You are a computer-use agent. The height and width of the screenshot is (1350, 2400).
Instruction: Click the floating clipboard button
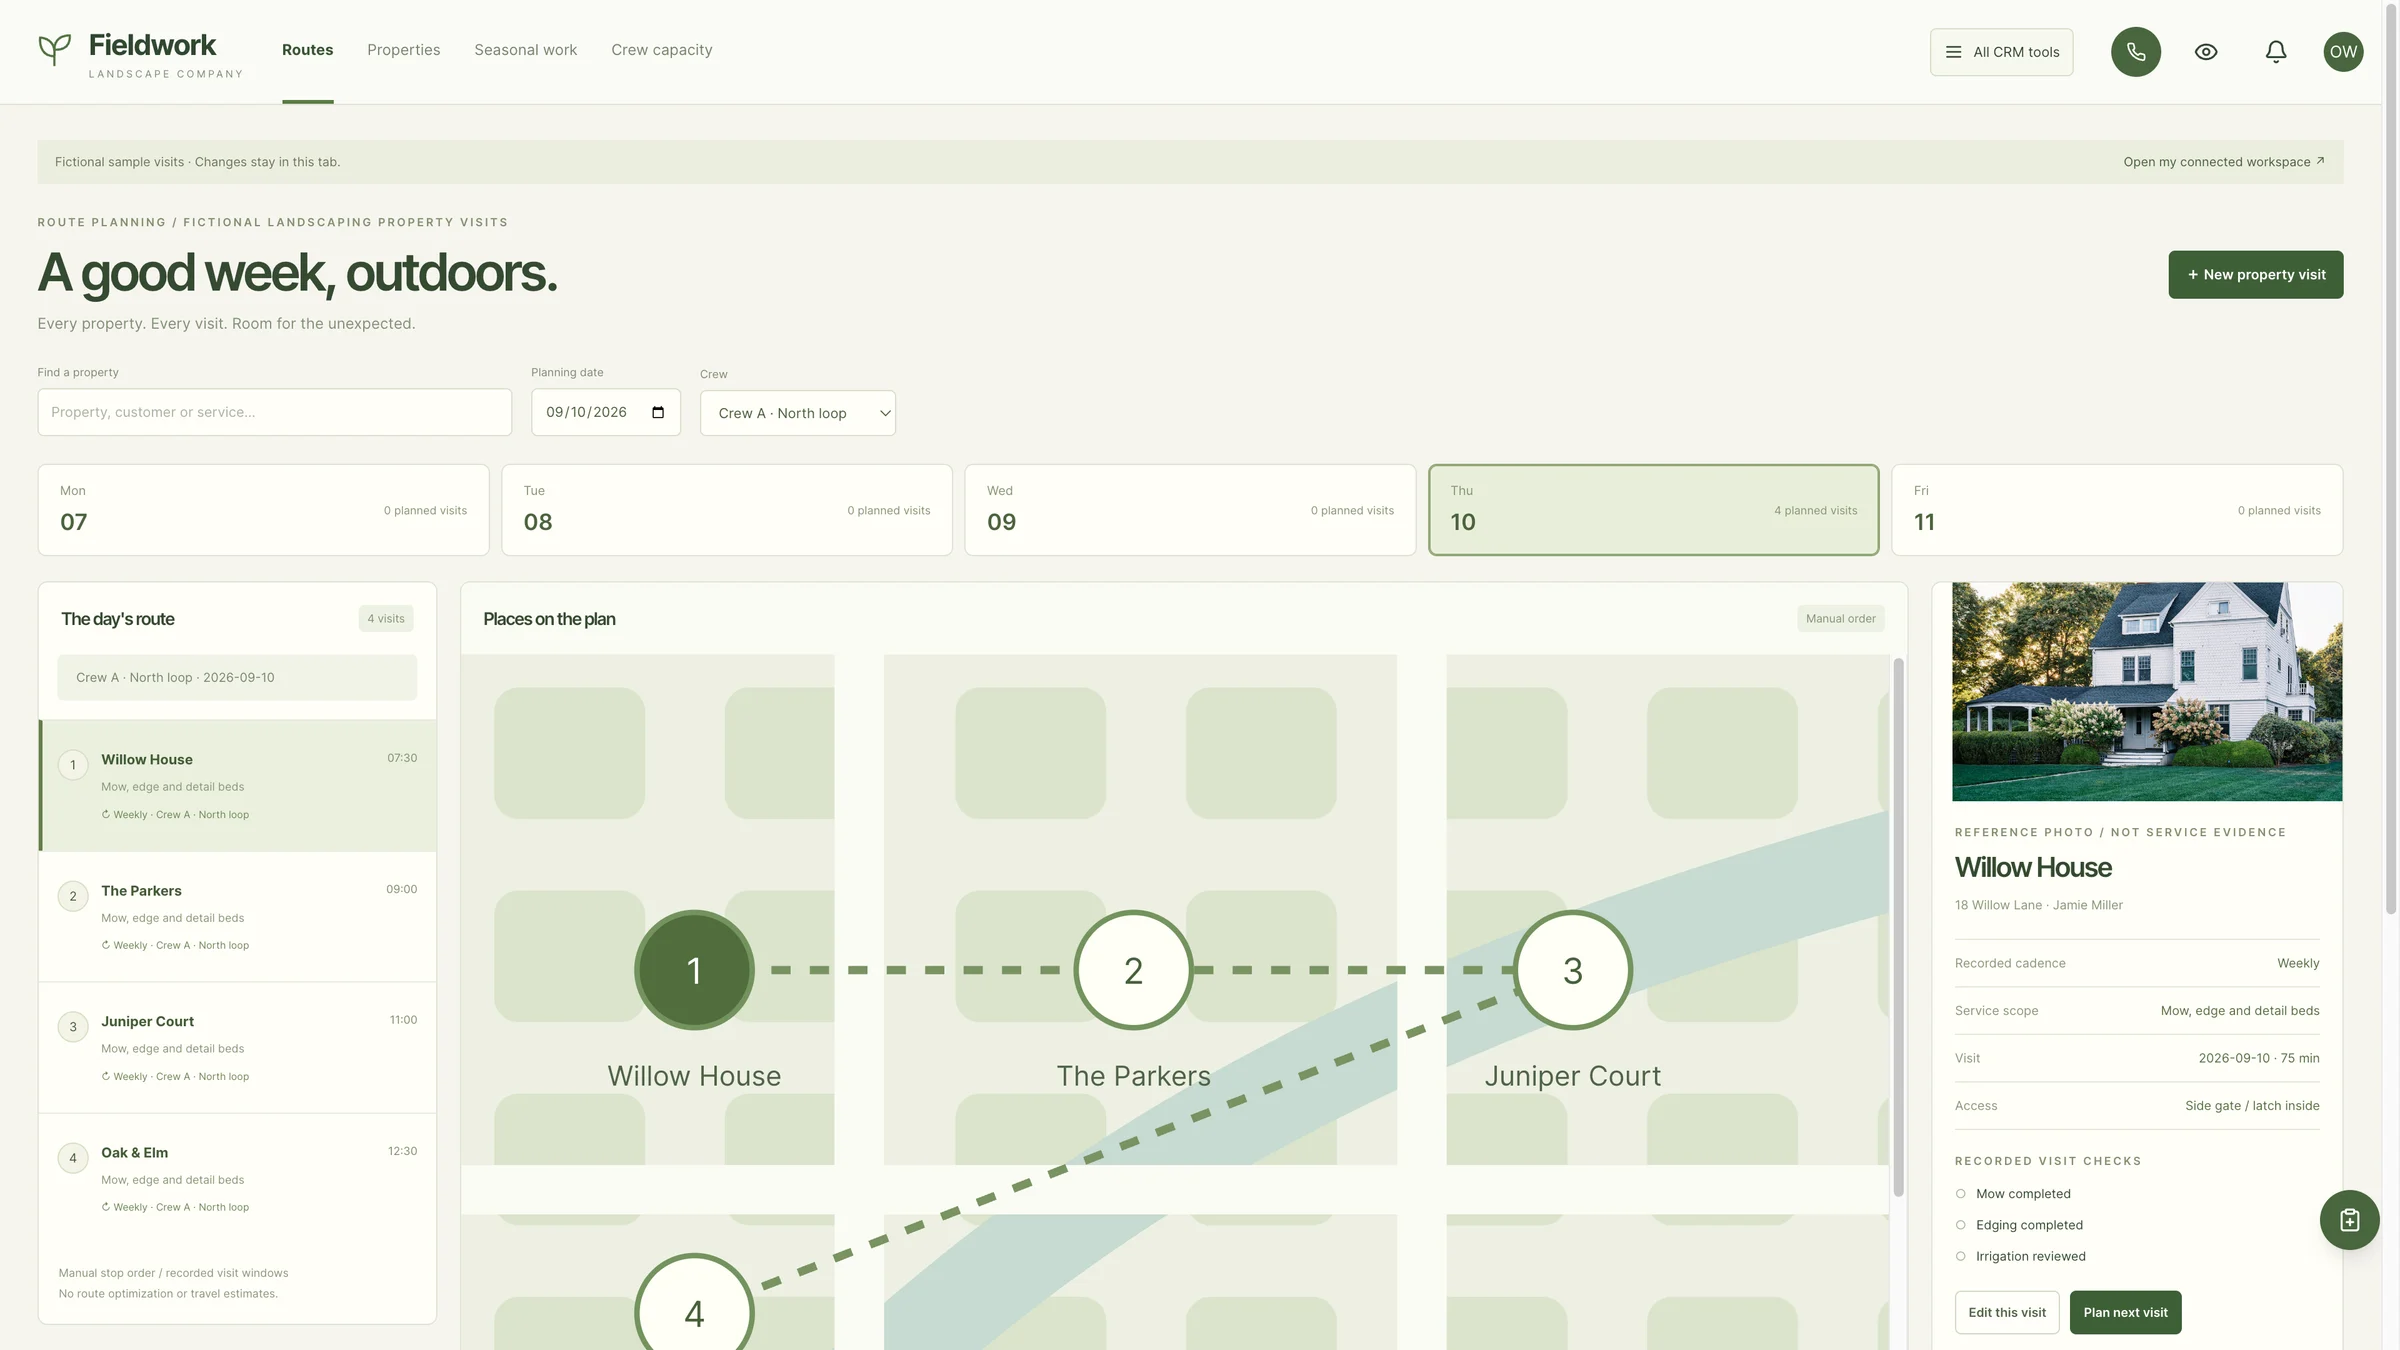2349,1220
